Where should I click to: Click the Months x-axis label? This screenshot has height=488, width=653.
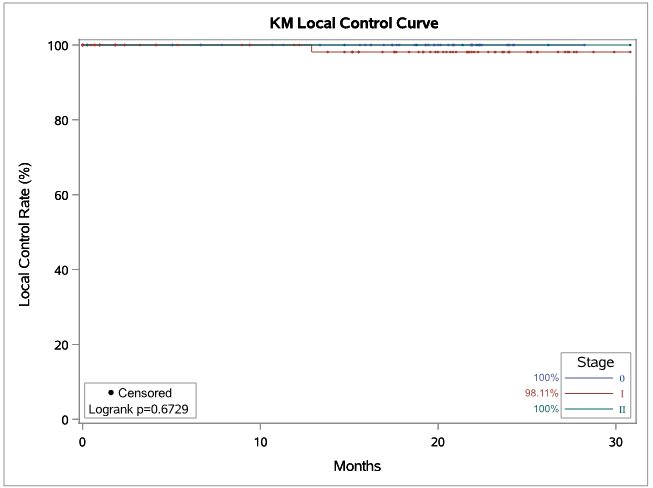point(356,466)
